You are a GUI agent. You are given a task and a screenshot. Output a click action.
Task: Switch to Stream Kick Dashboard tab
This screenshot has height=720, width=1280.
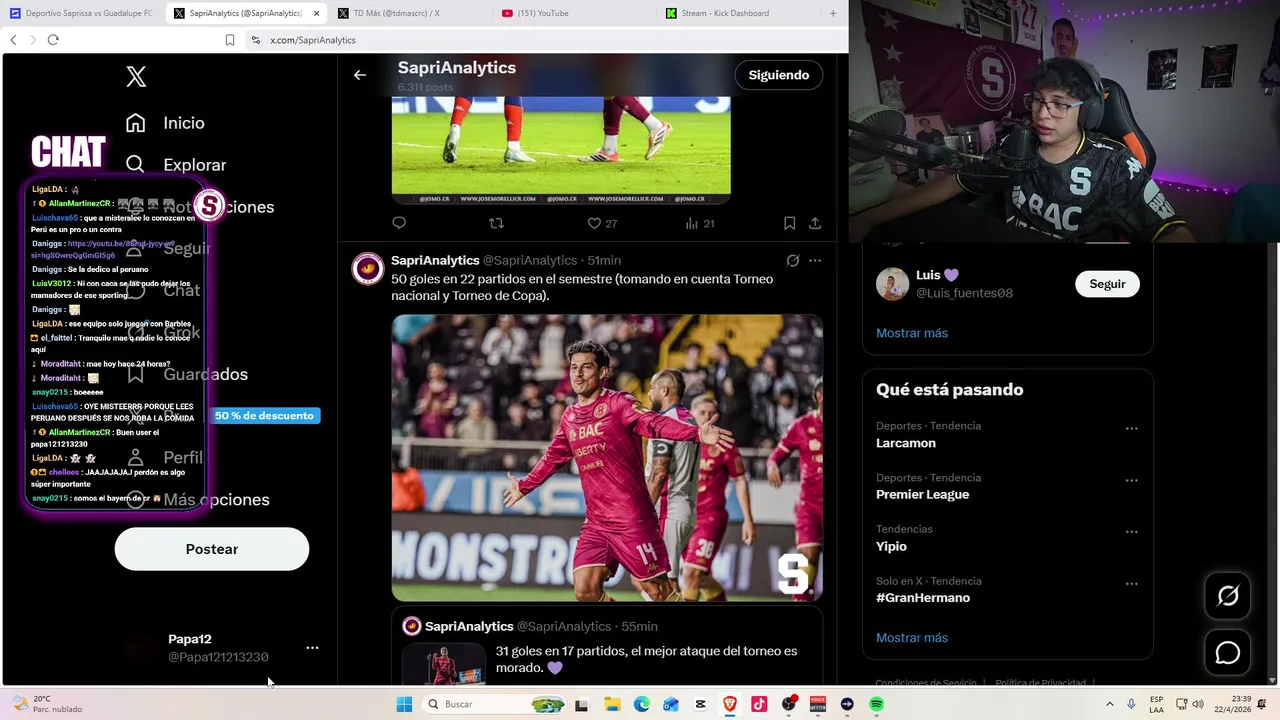(737, 13)
